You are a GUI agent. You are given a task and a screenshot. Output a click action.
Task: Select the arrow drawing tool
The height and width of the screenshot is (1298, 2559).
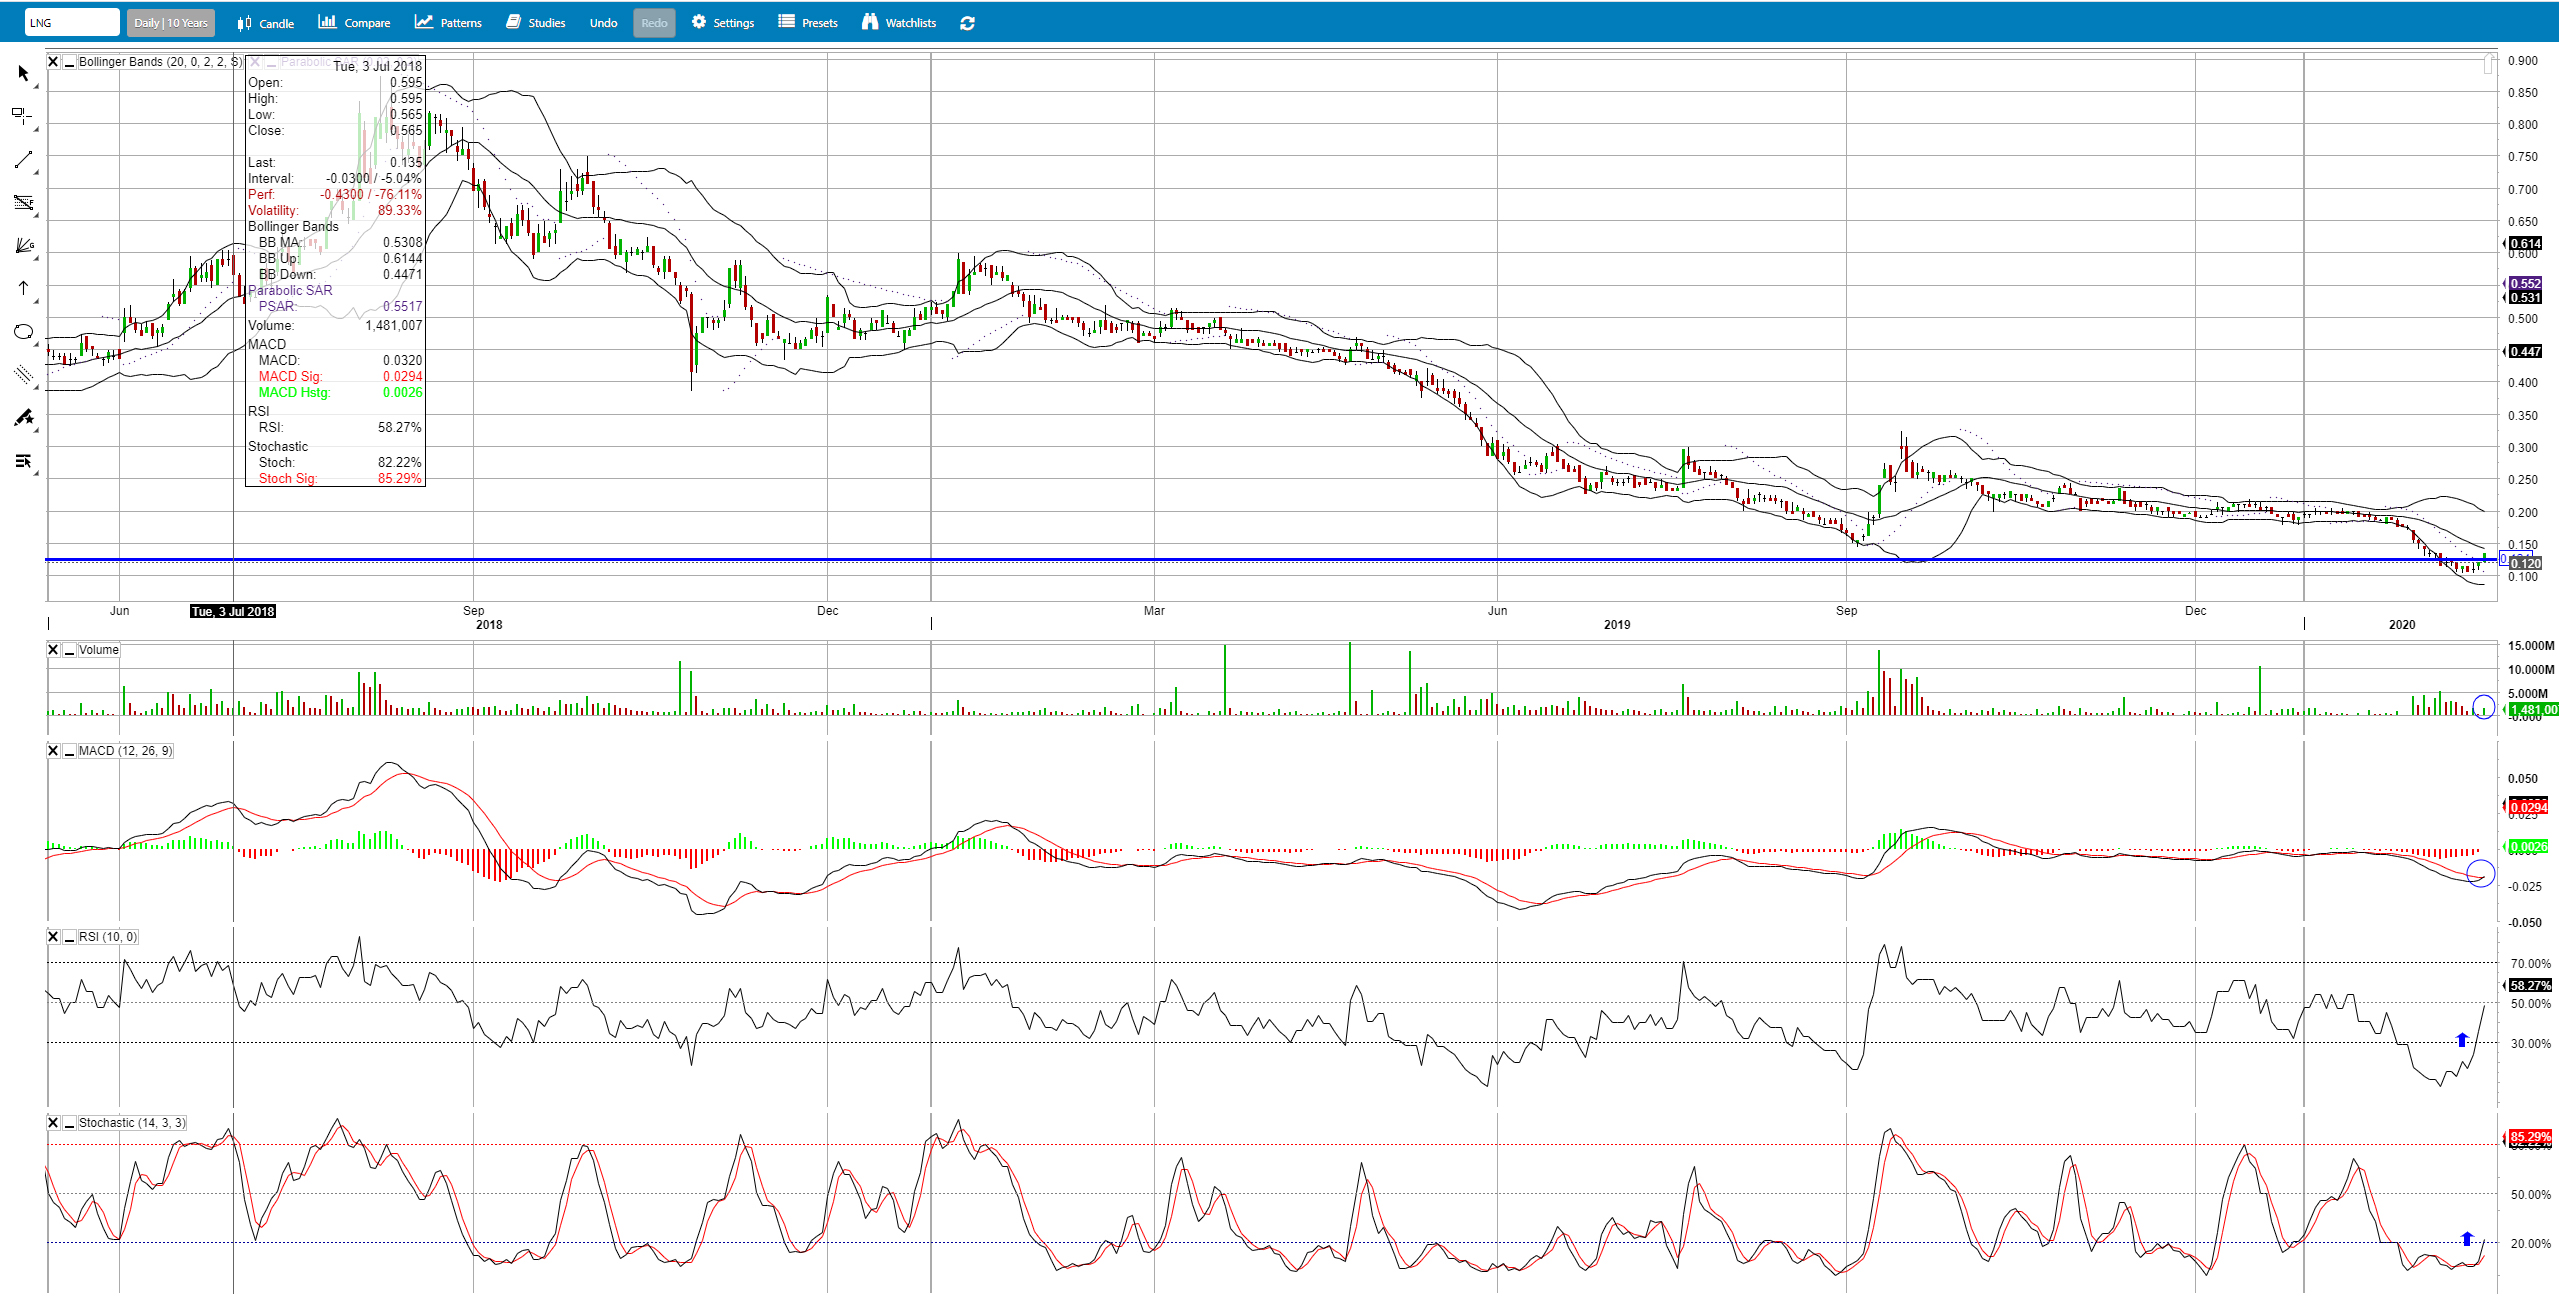pyautogui.click(x=24, y=289)
